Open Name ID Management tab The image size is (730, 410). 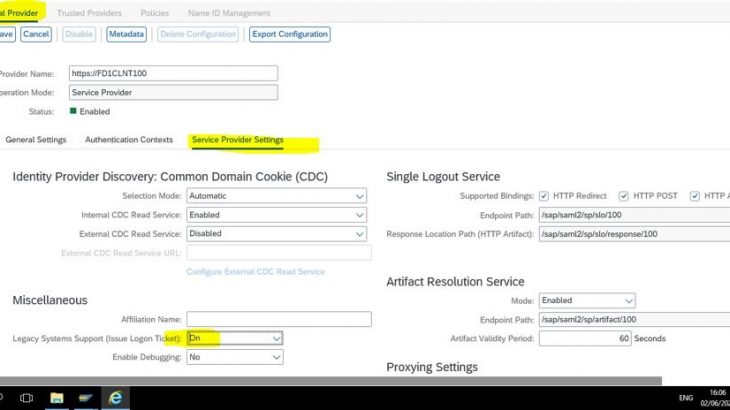(229, 13)
